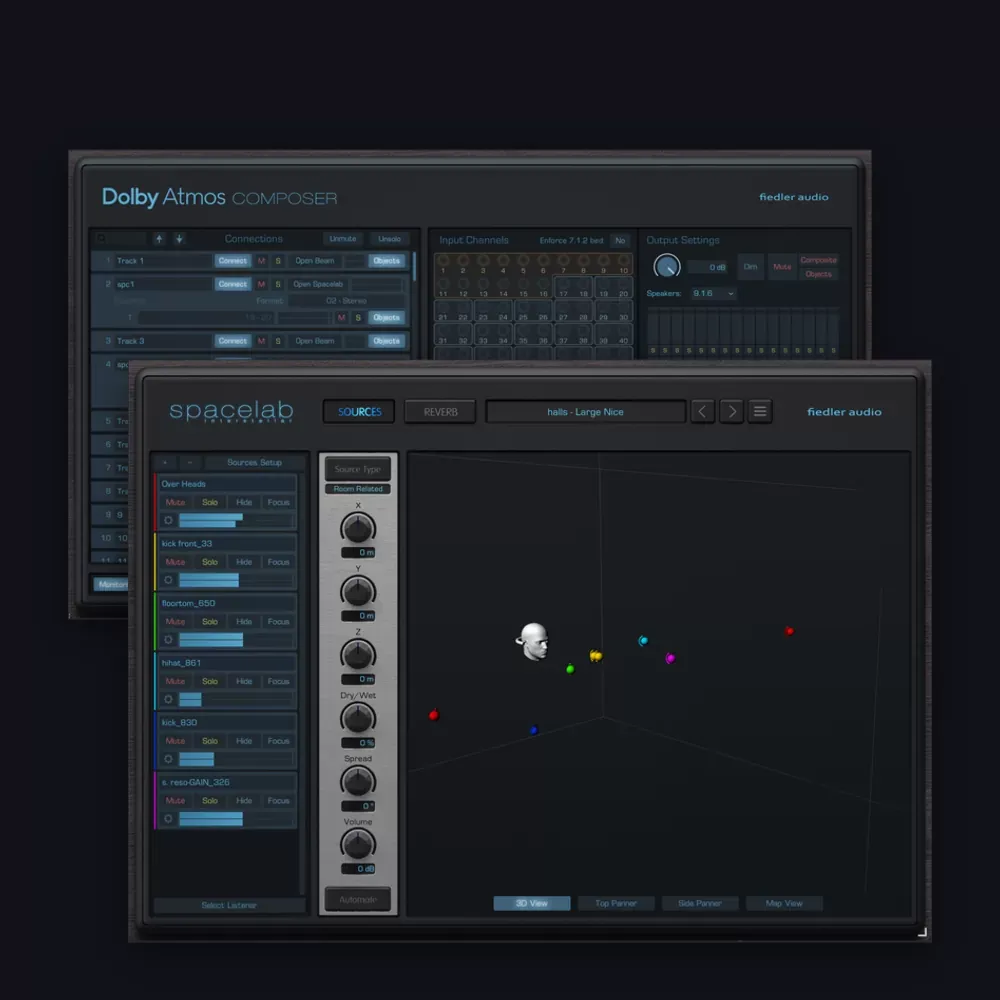Switch to the REVERB tab
The height and width of the screenshot is (1000, 1000).
click(x=440, y=411)
